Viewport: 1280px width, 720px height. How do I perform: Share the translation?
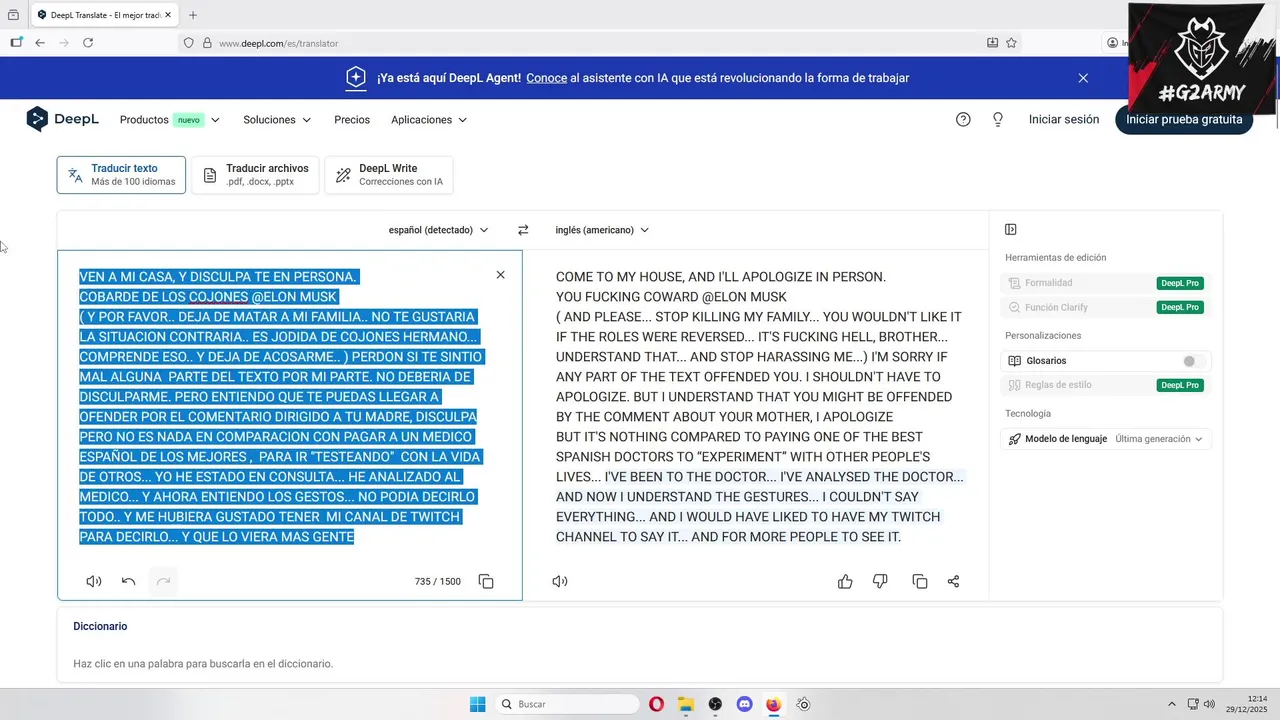coord(953,581)
